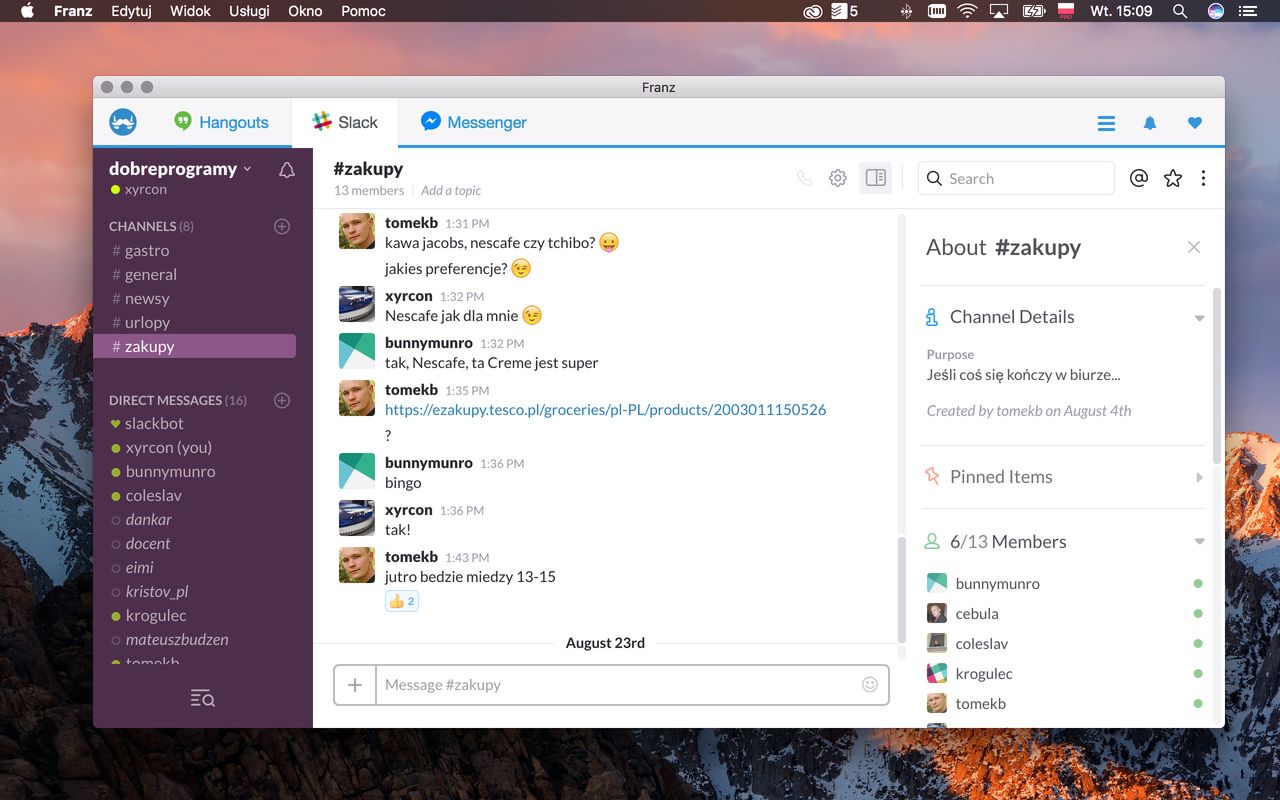1280x800 pixels.
Task: Close the About #zakupy panel
Action: (1193, 247)
